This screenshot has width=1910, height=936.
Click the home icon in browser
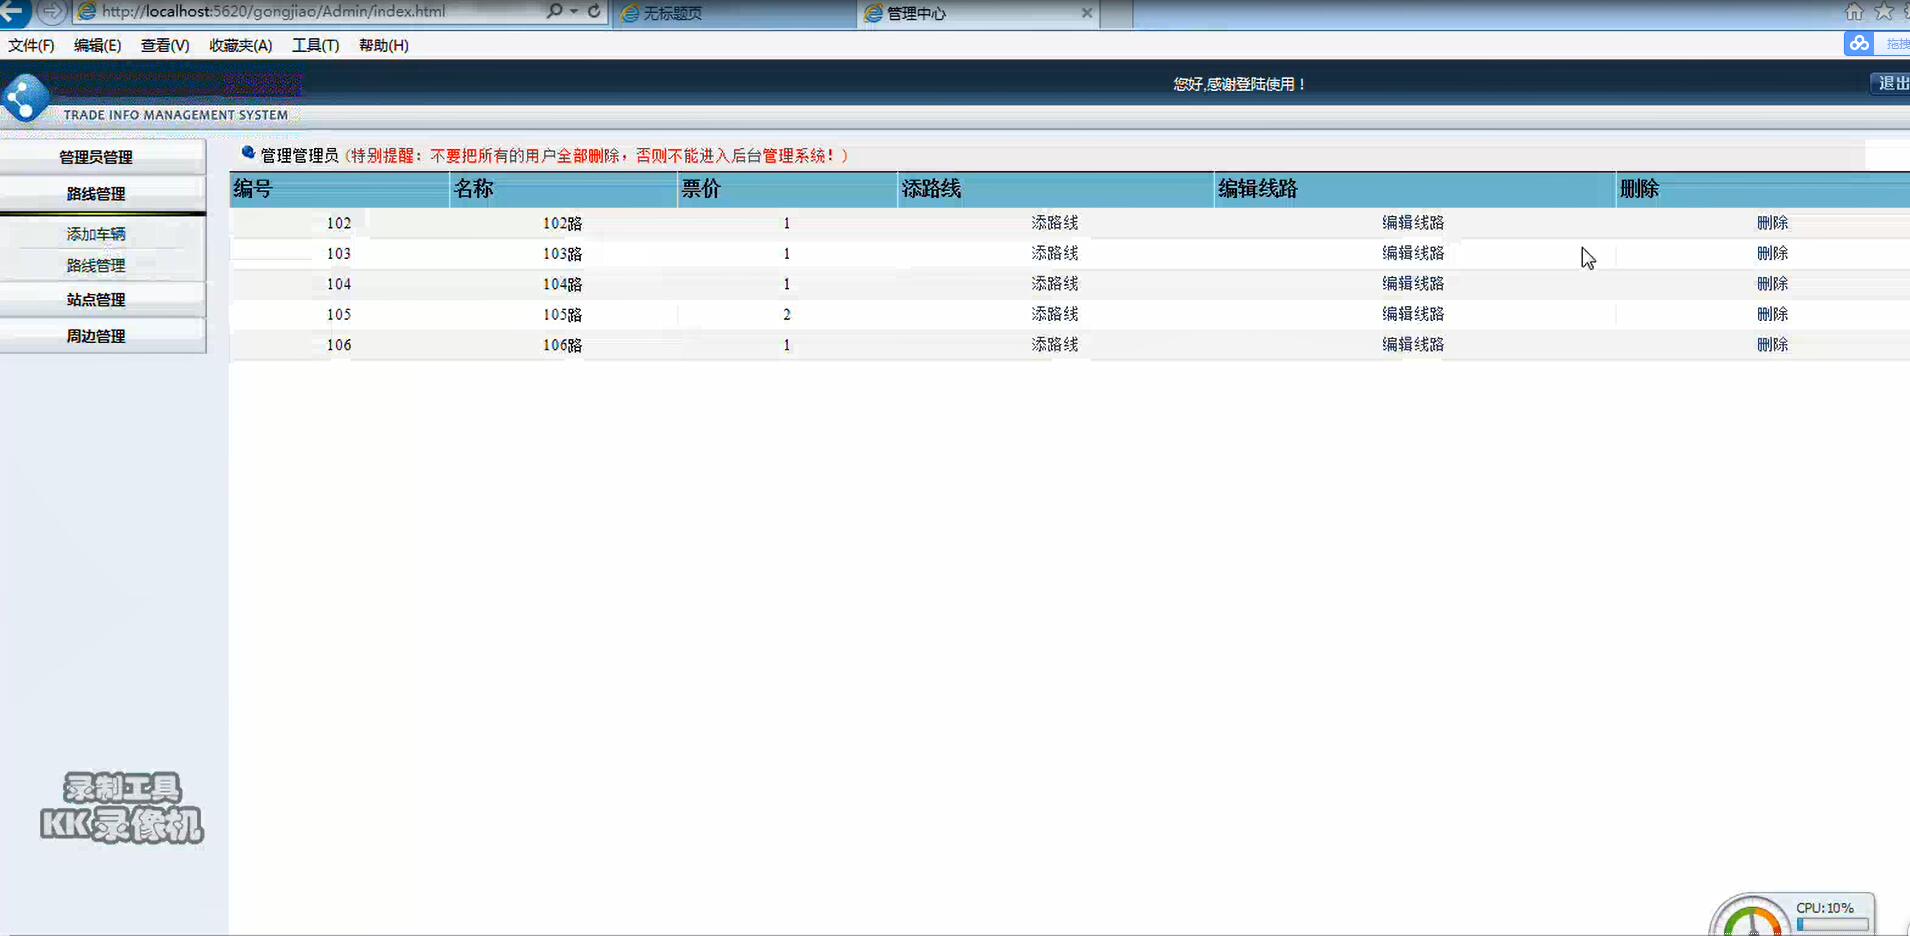click(x=1854, y=12)
